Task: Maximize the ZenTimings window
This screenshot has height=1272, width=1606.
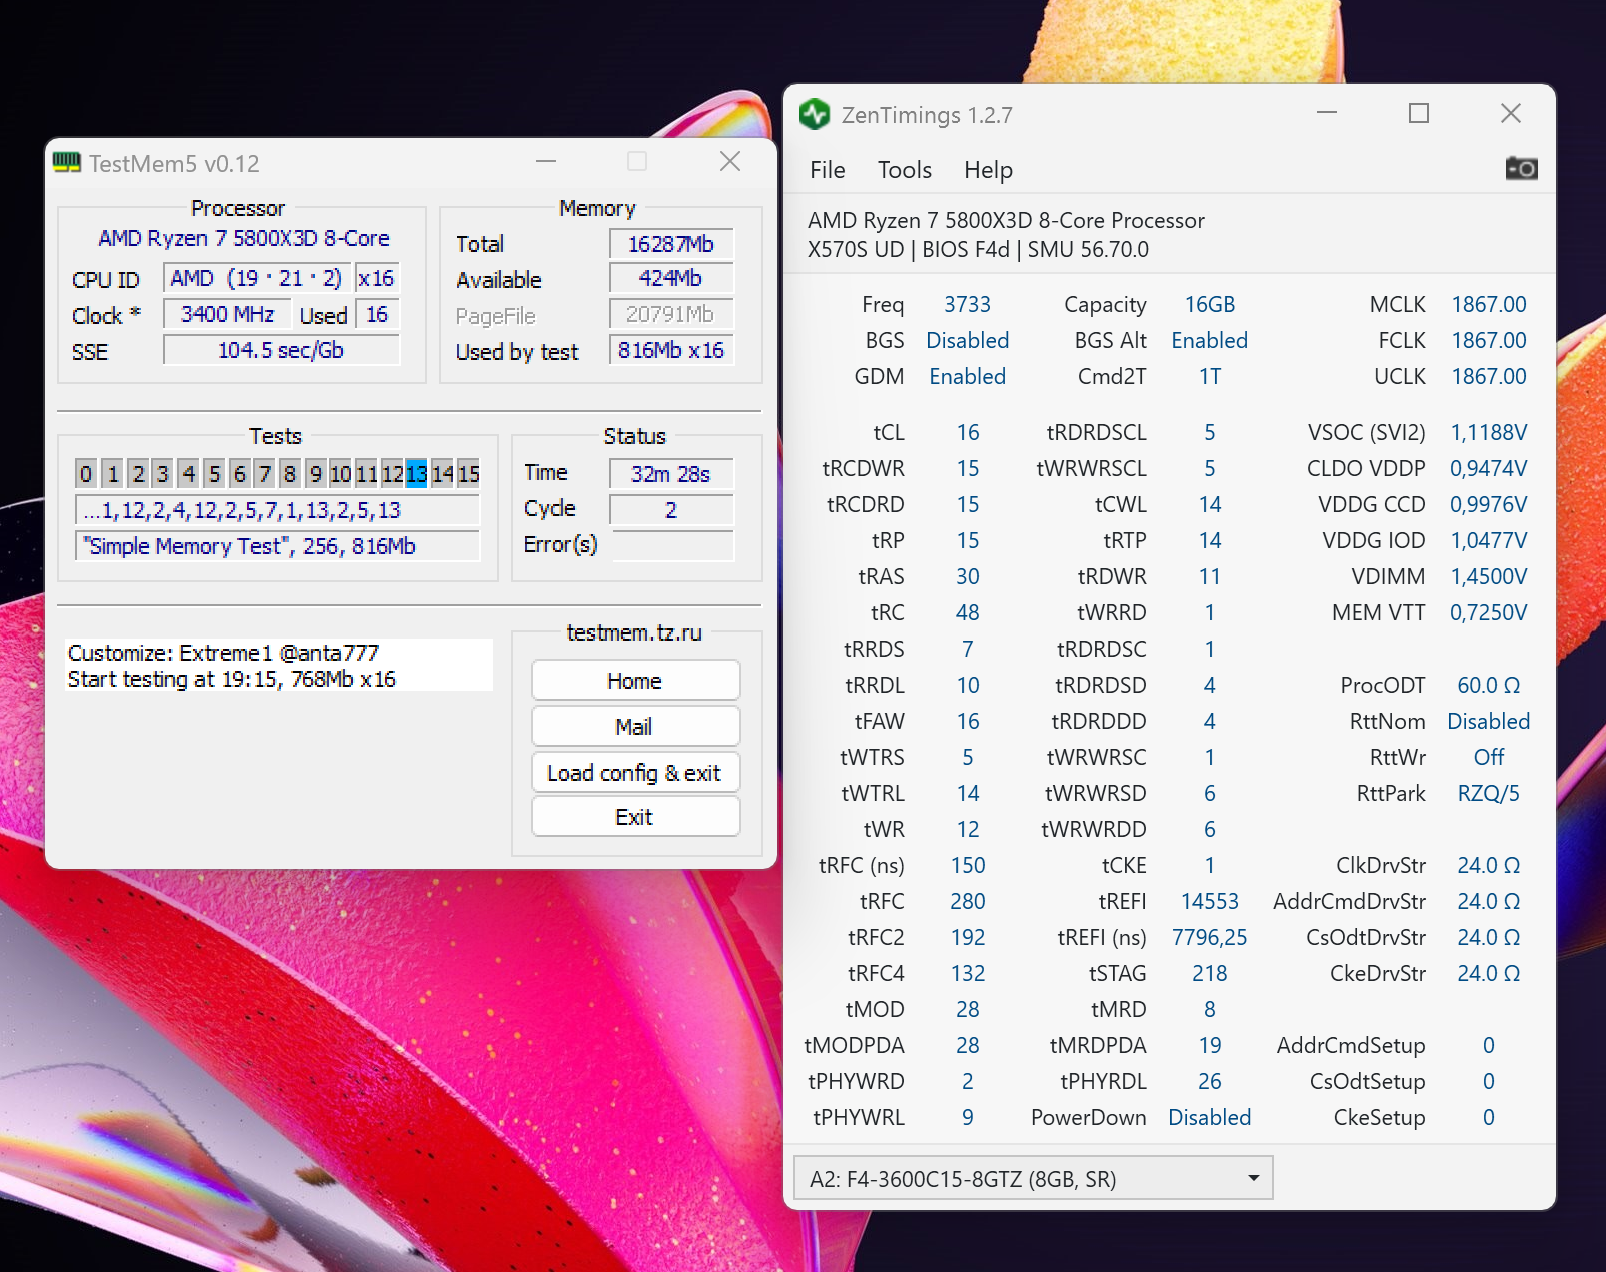Action: (x=1419, y=113)
